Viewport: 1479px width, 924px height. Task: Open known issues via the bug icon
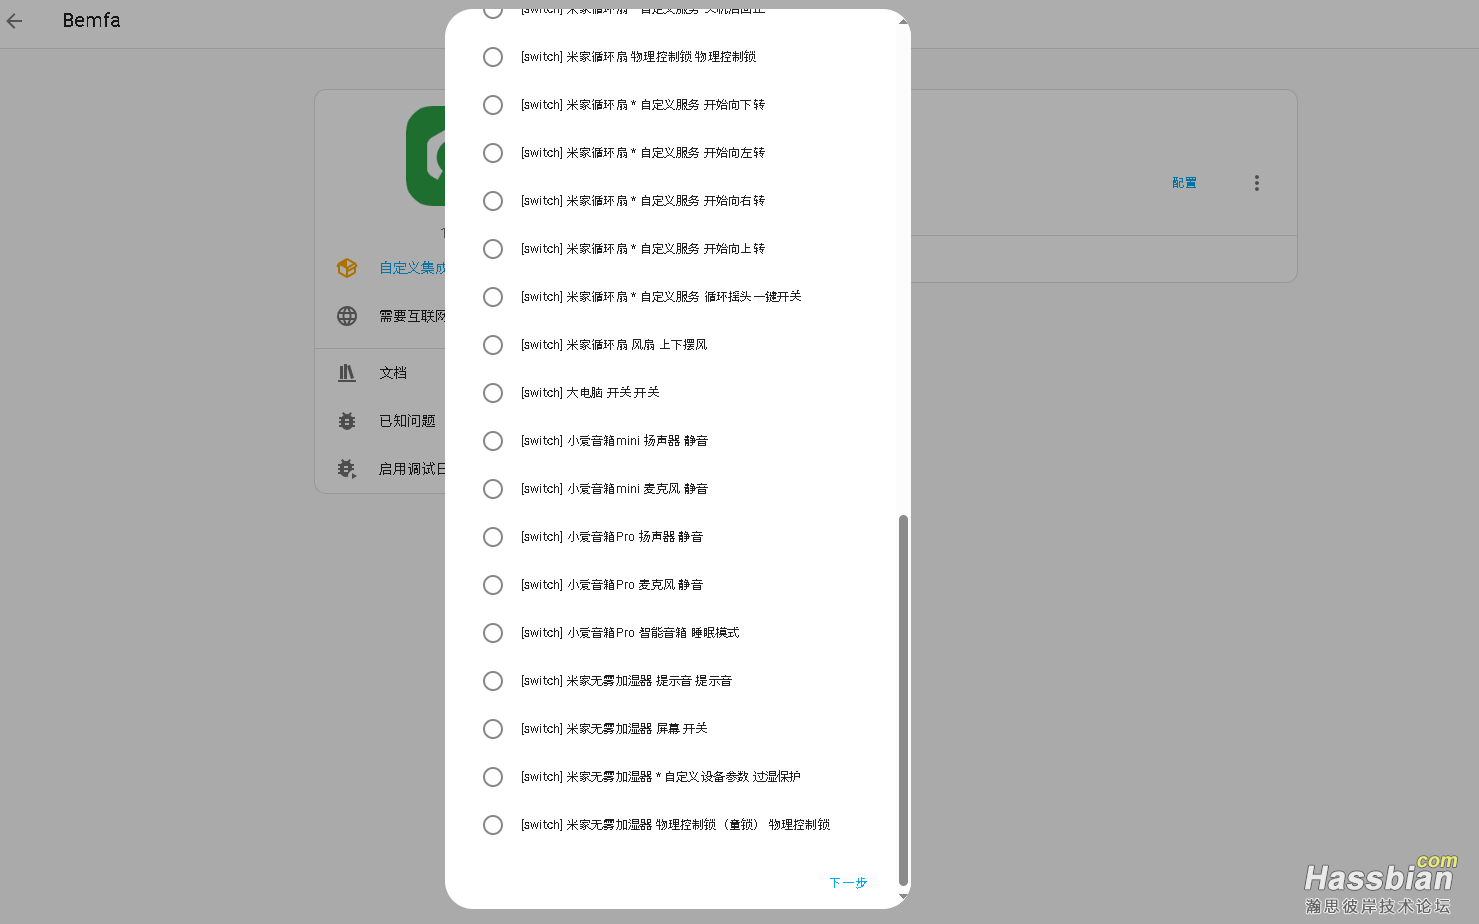(x=347, y=421)
